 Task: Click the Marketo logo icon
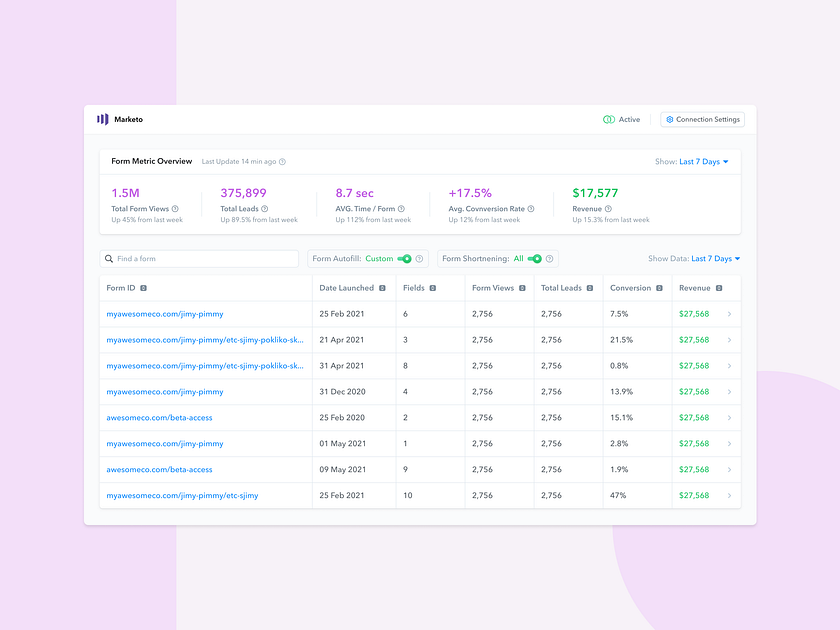click(x=104, y=119)
